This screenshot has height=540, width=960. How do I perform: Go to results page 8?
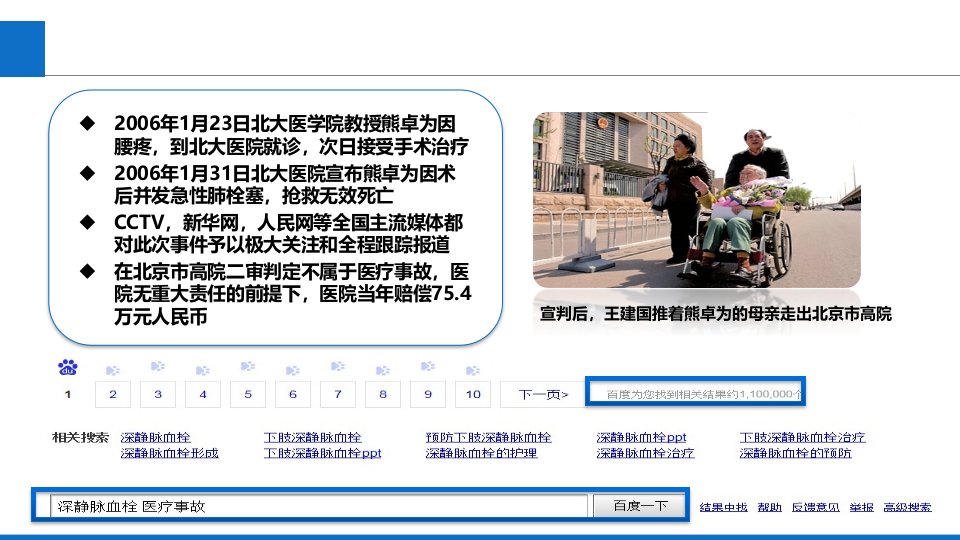383,394
